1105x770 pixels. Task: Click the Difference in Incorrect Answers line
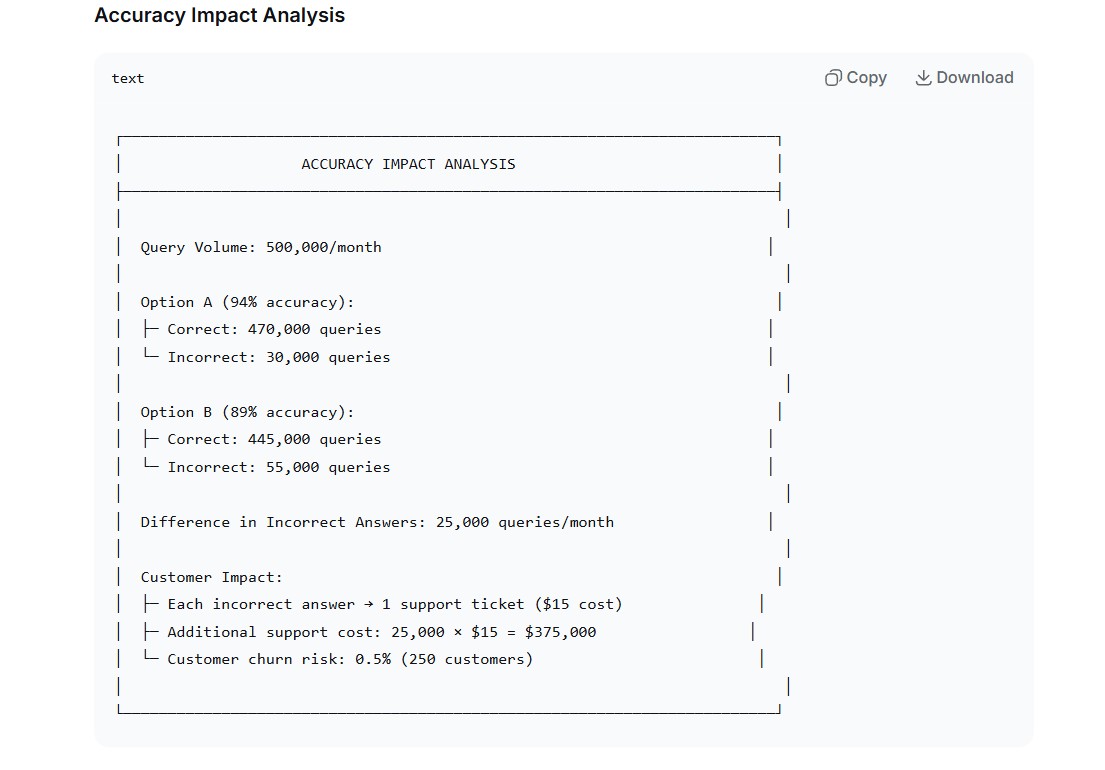click(377, 522)
